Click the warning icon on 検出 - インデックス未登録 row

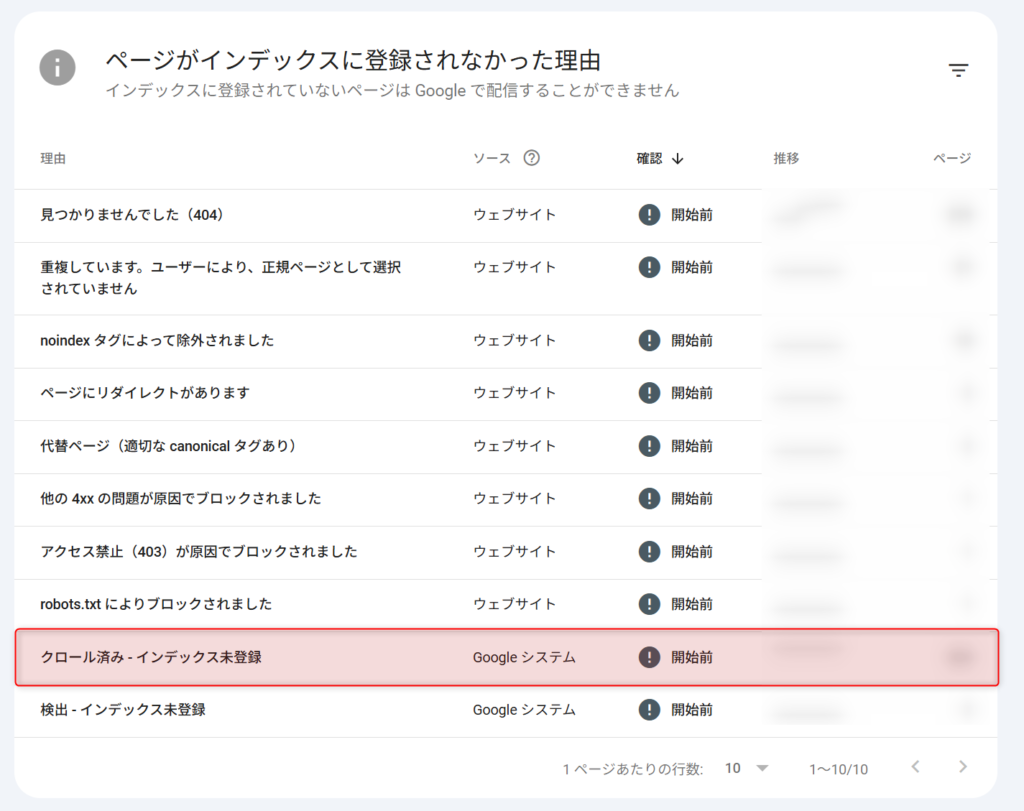(x=649, y=710)
